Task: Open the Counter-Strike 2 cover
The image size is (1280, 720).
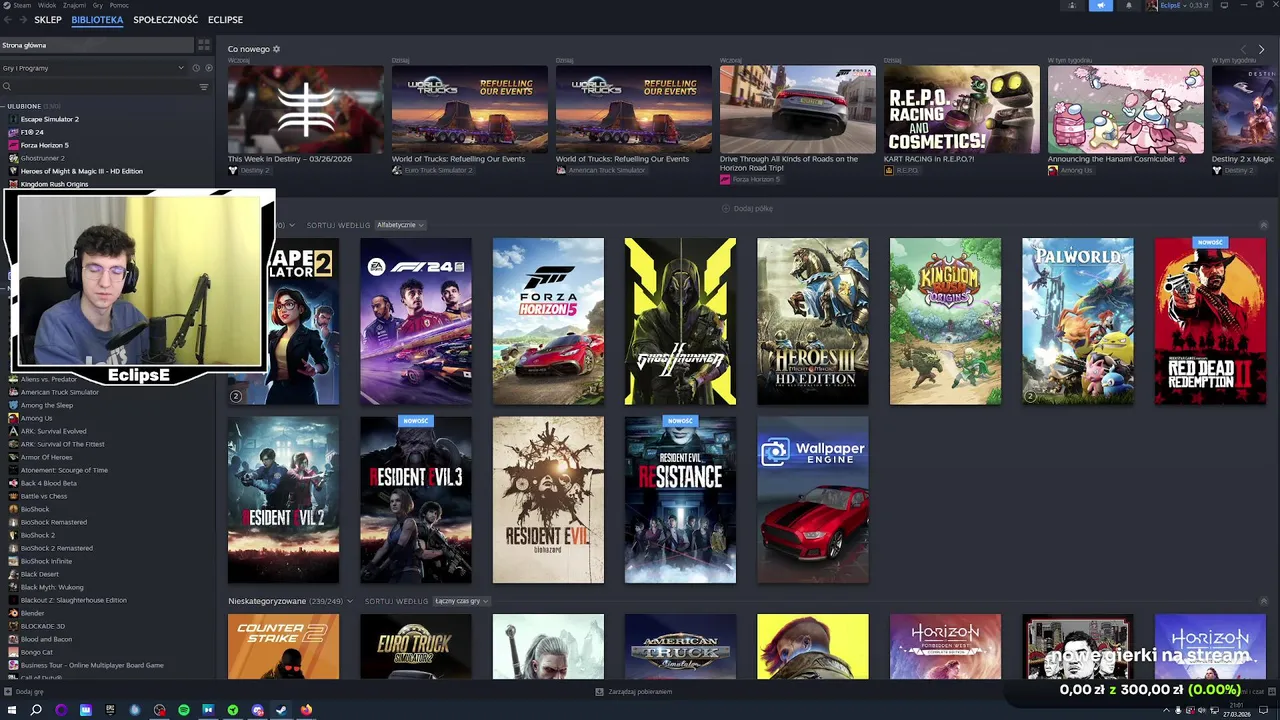Action: click(x=283, y=647)
